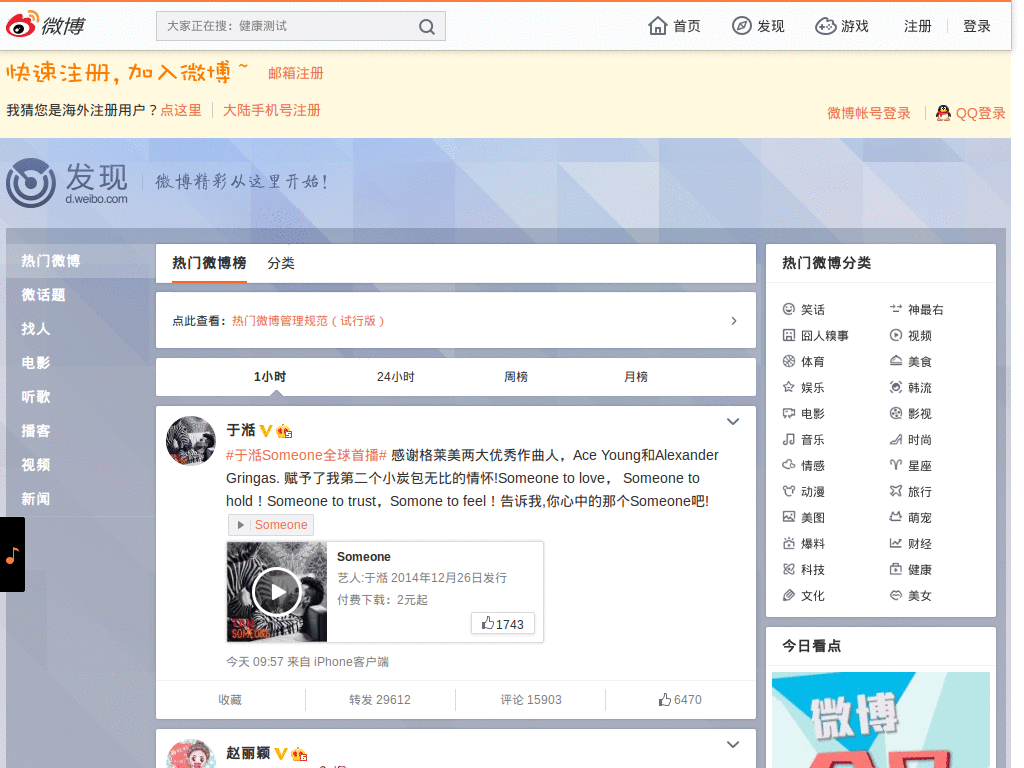
Task: Switch to the 热门微博榜 tab
Action: [x=209, y=263]
